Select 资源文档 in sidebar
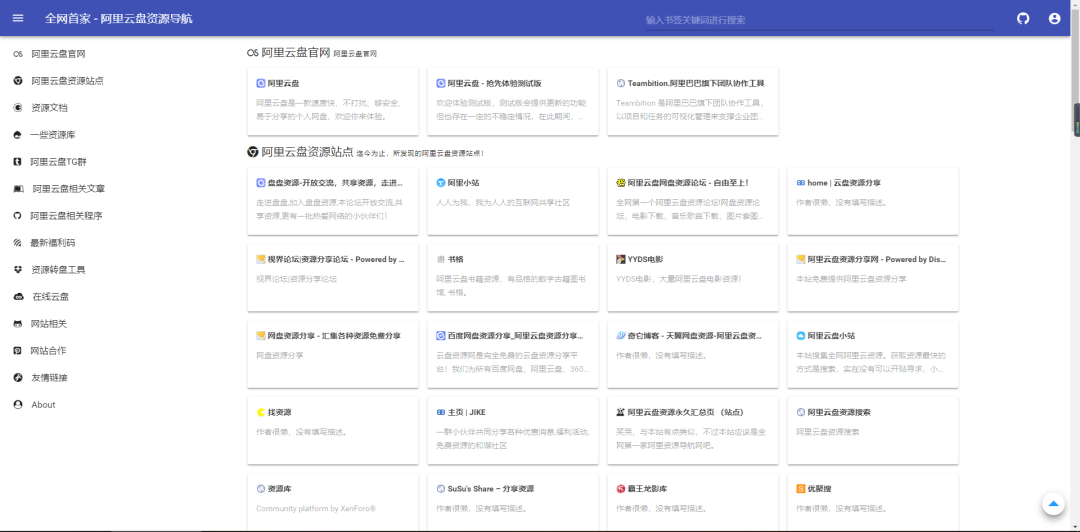This screenshot has width=1080, height=532. click(x=50, y=108)
